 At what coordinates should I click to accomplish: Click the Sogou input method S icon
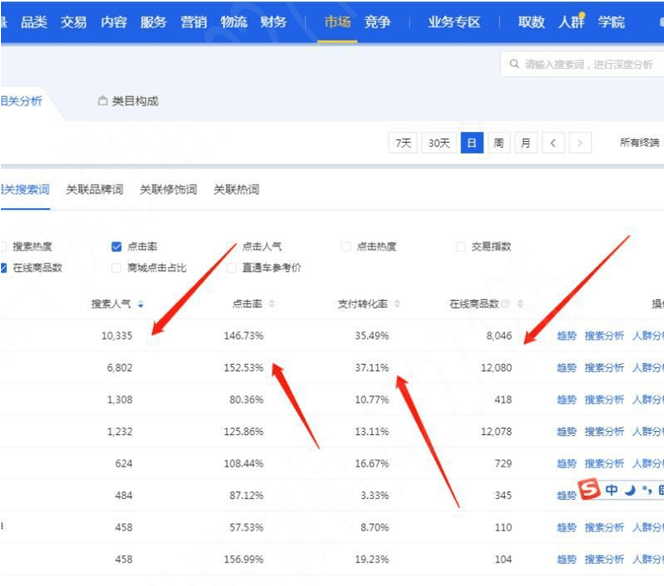[x=589, y=489]
